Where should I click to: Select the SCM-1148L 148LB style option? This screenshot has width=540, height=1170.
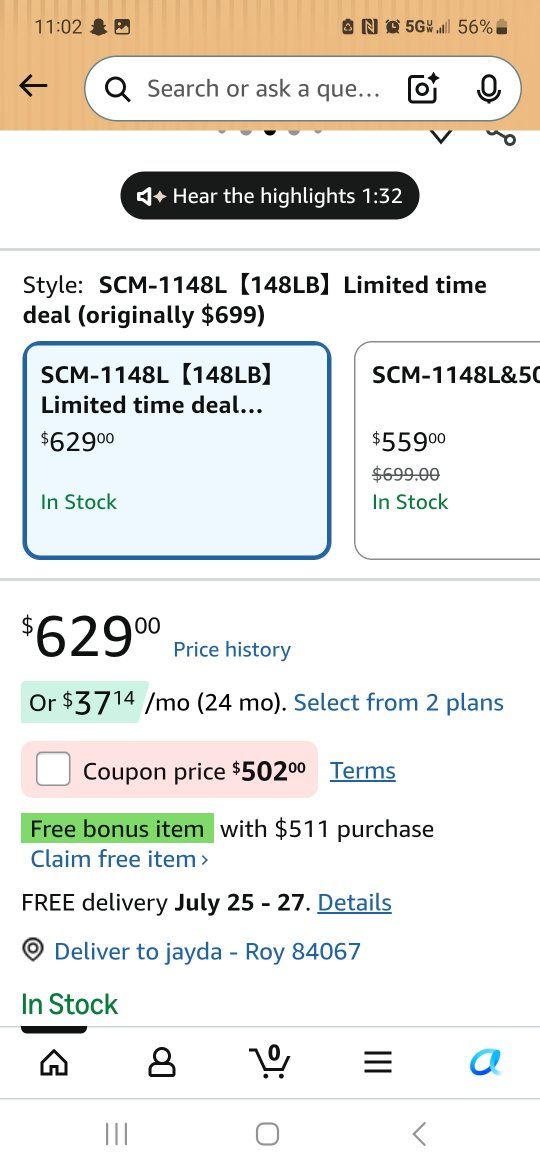click(x=177, y=450)
